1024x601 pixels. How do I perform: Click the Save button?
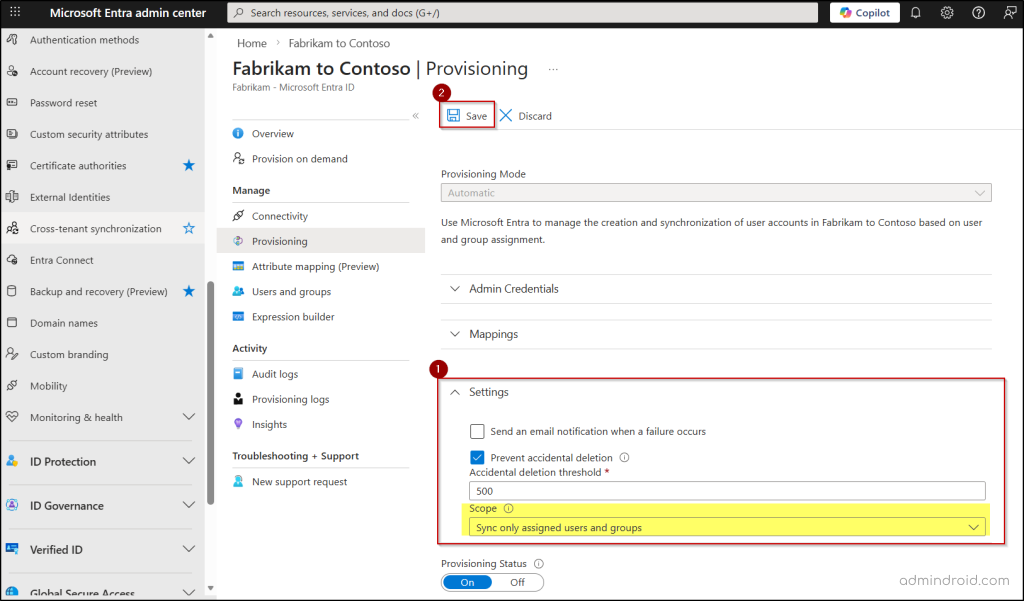pos(466,114)
